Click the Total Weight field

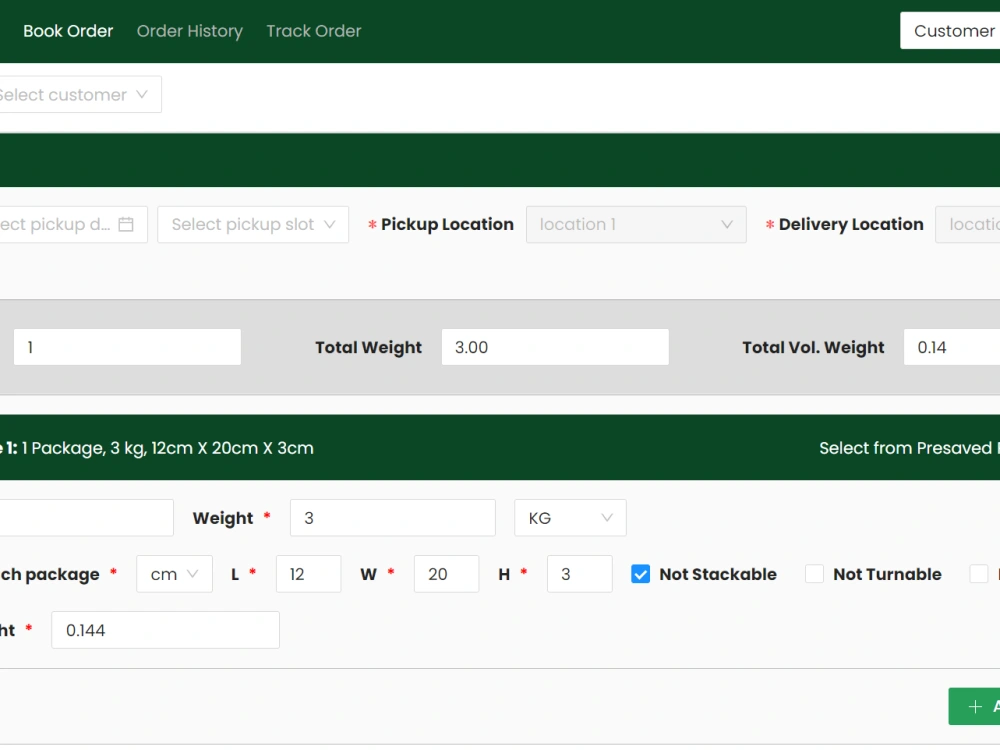(x=555, y=347)
